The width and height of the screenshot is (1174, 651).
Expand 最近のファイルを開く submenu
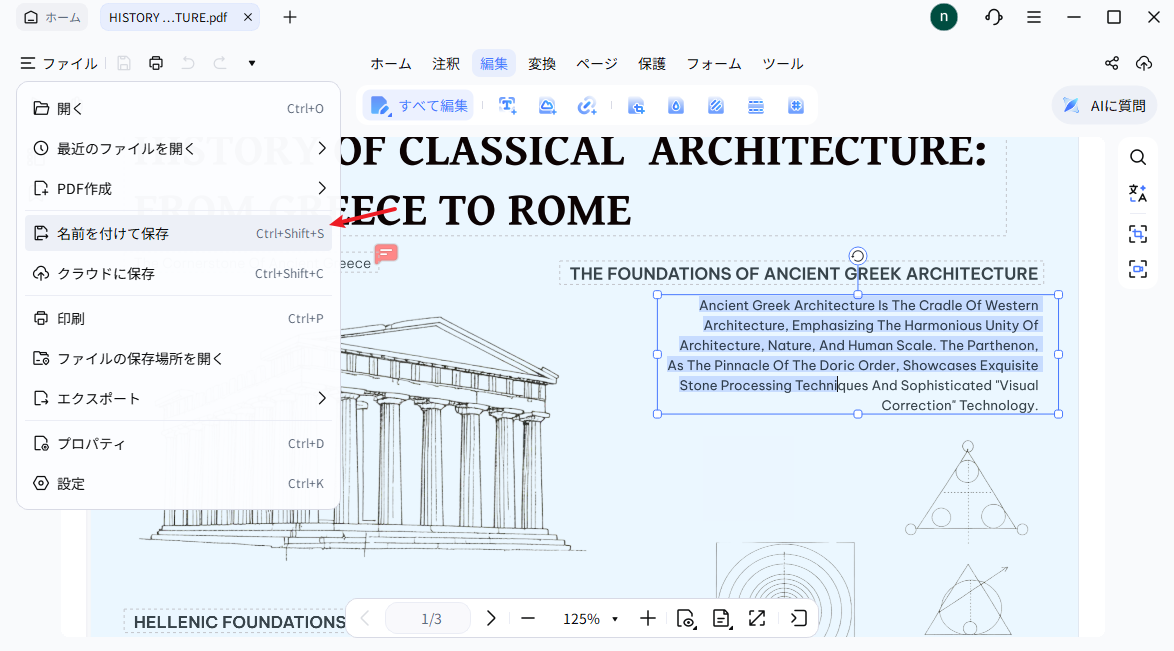[178, 148]
